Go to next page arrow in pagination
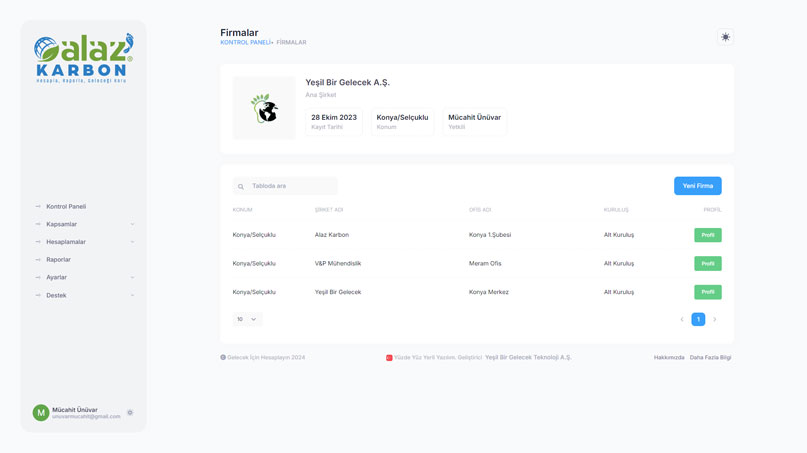 714,319
